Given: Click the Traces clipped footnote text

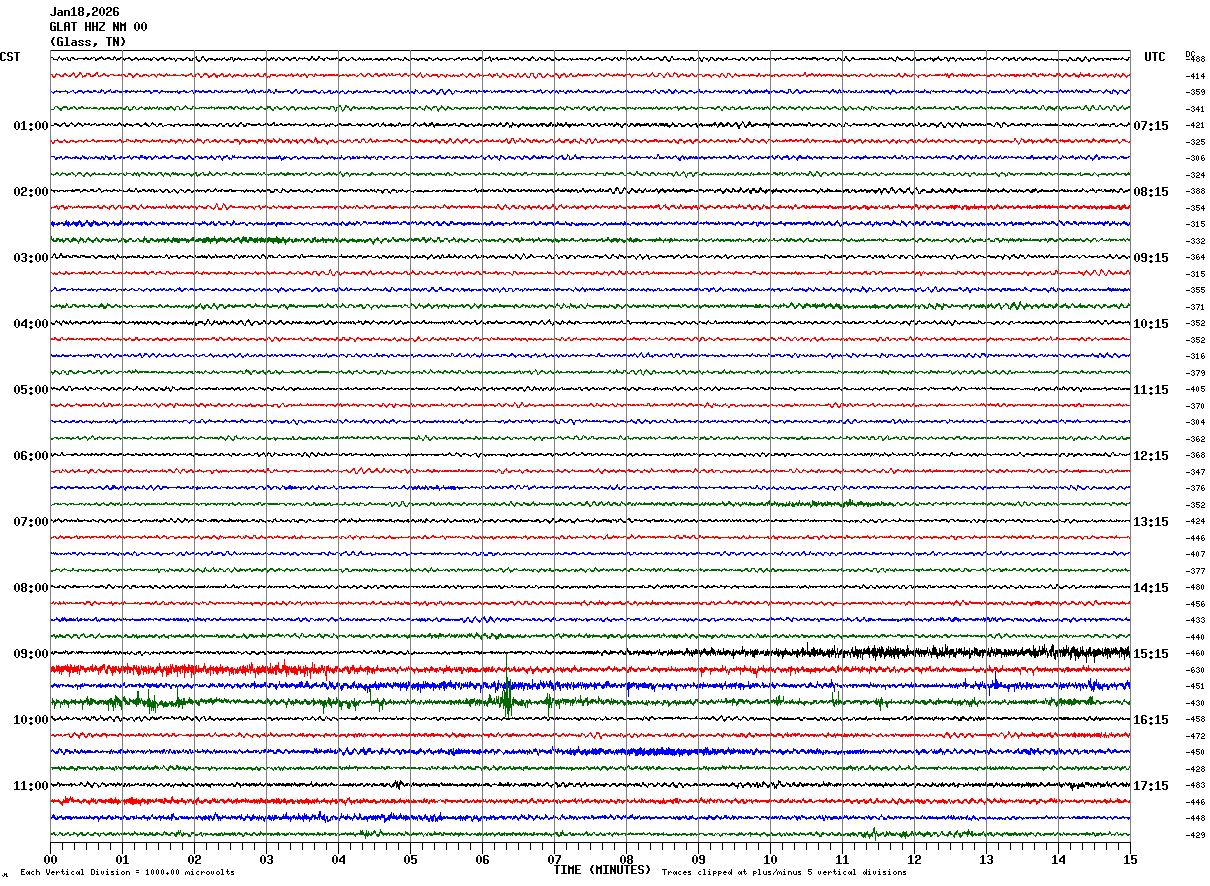Looking at the screenshot, I should tap(784, 872).
